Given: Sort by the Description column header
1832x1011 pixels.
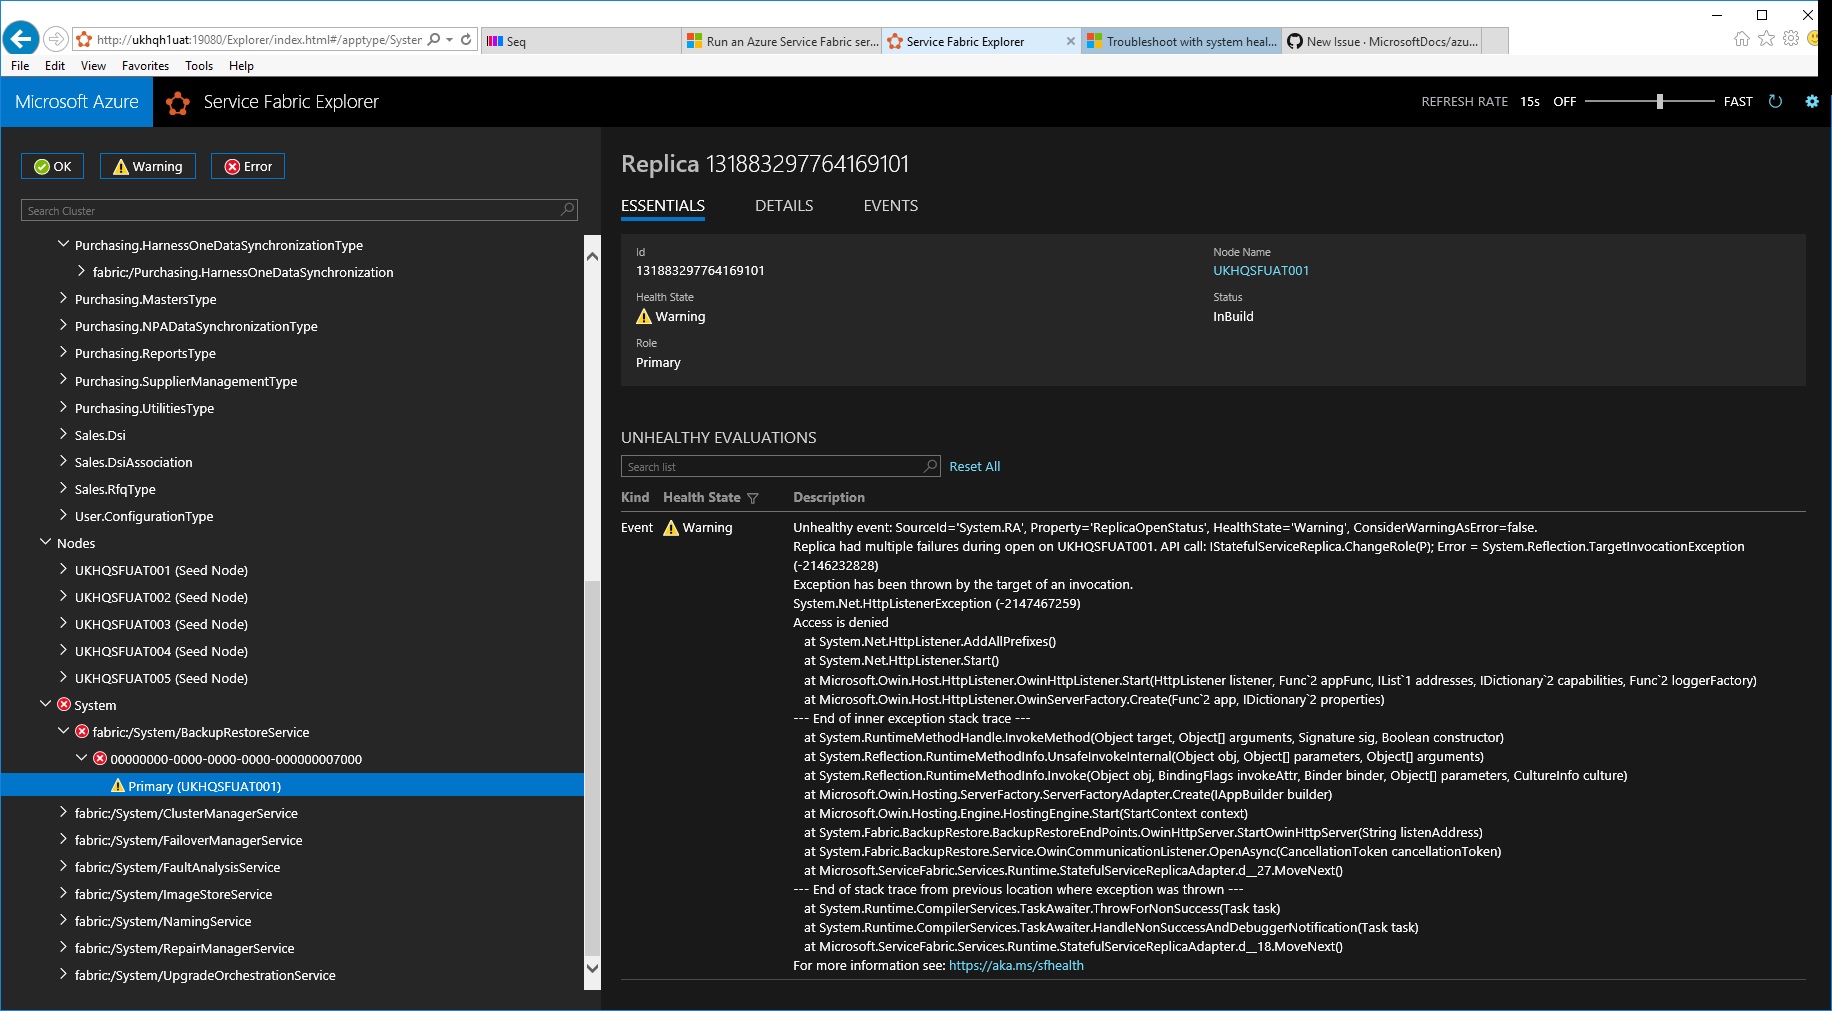Looking at the screenshot, I should tap(829, 498).
